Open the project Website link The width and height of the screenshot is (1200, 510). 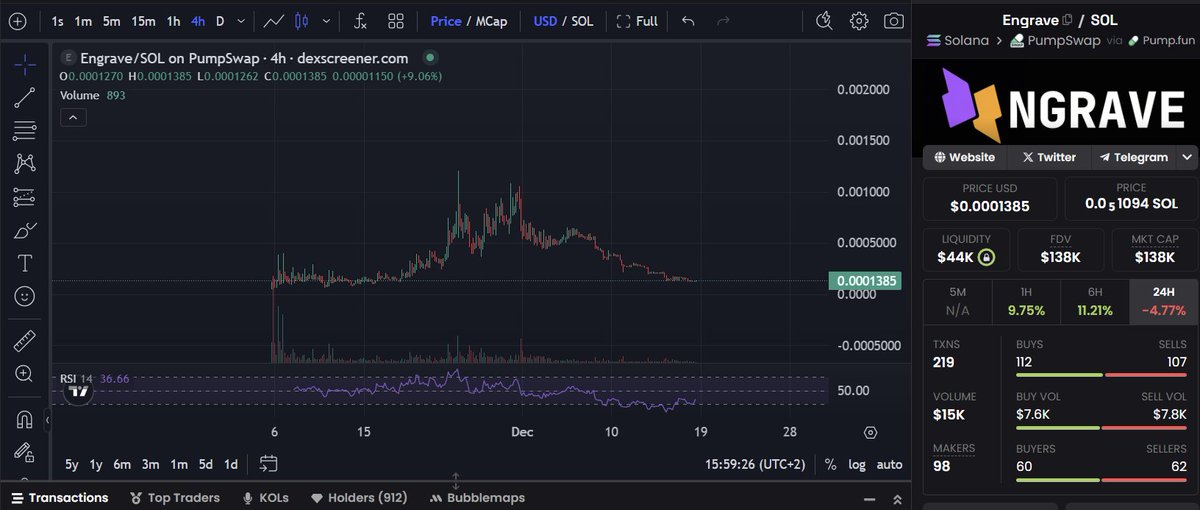coord(963,157)
